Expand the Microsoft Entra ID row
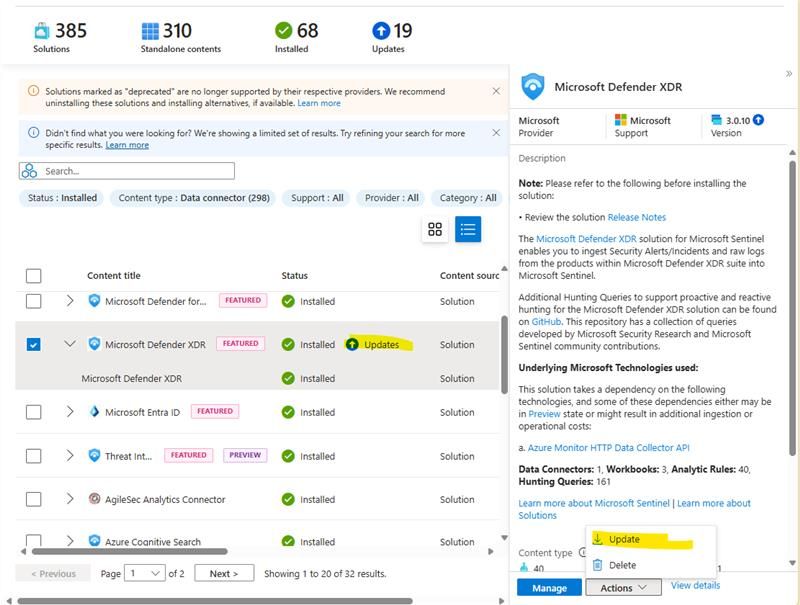 pyautogui.click(x=70, y=412)
